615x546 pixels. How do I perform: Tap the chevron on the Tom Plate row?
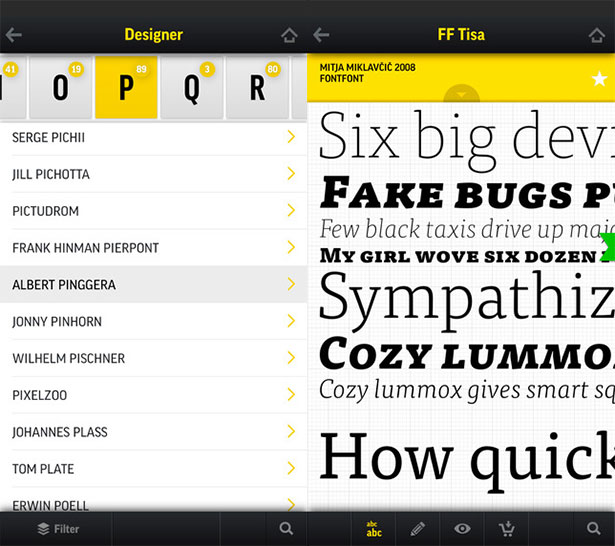[x=291, y=468]
